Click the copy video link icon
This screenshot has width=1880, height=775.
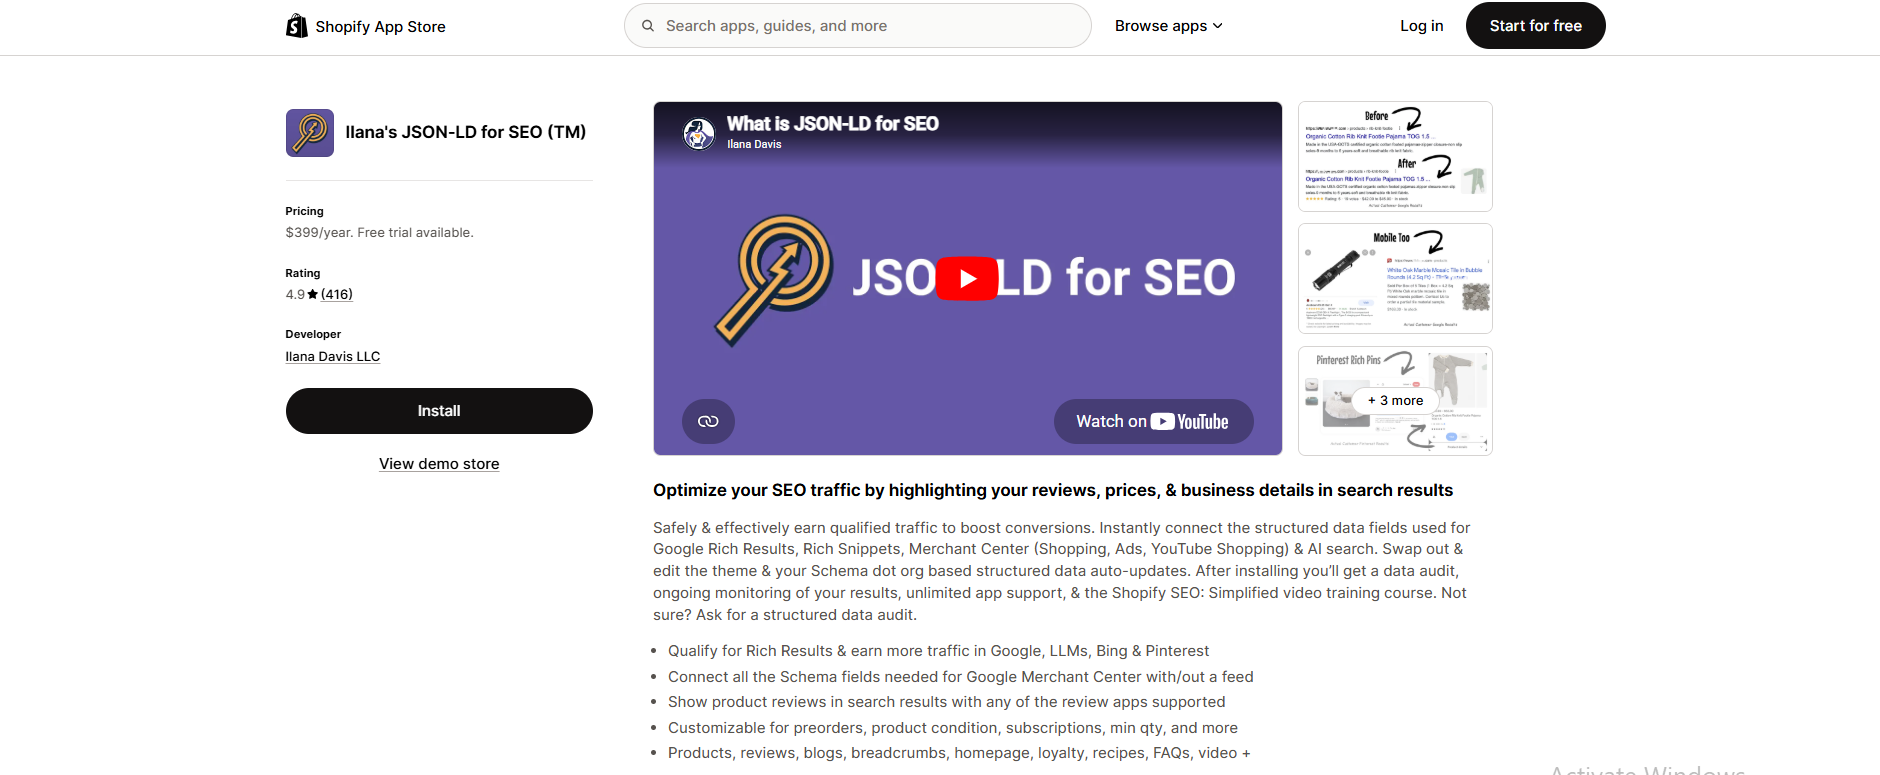click(708, 421)
